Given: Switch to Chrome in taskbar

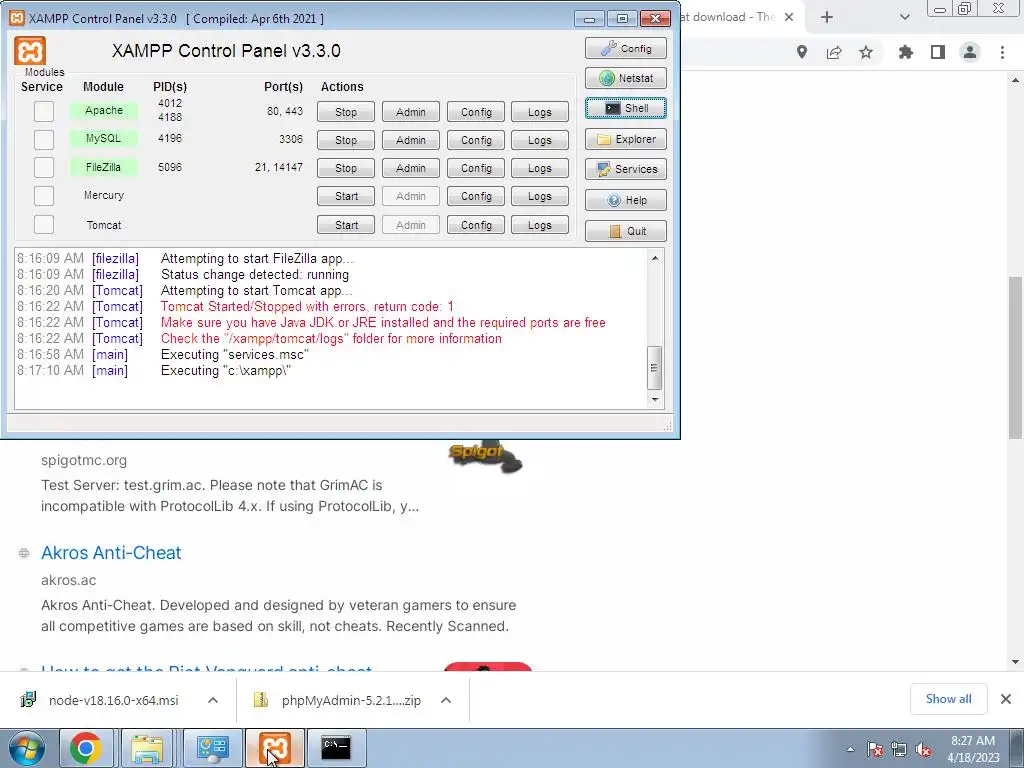Looking at the screenshot, I should [x=86, y=748].
